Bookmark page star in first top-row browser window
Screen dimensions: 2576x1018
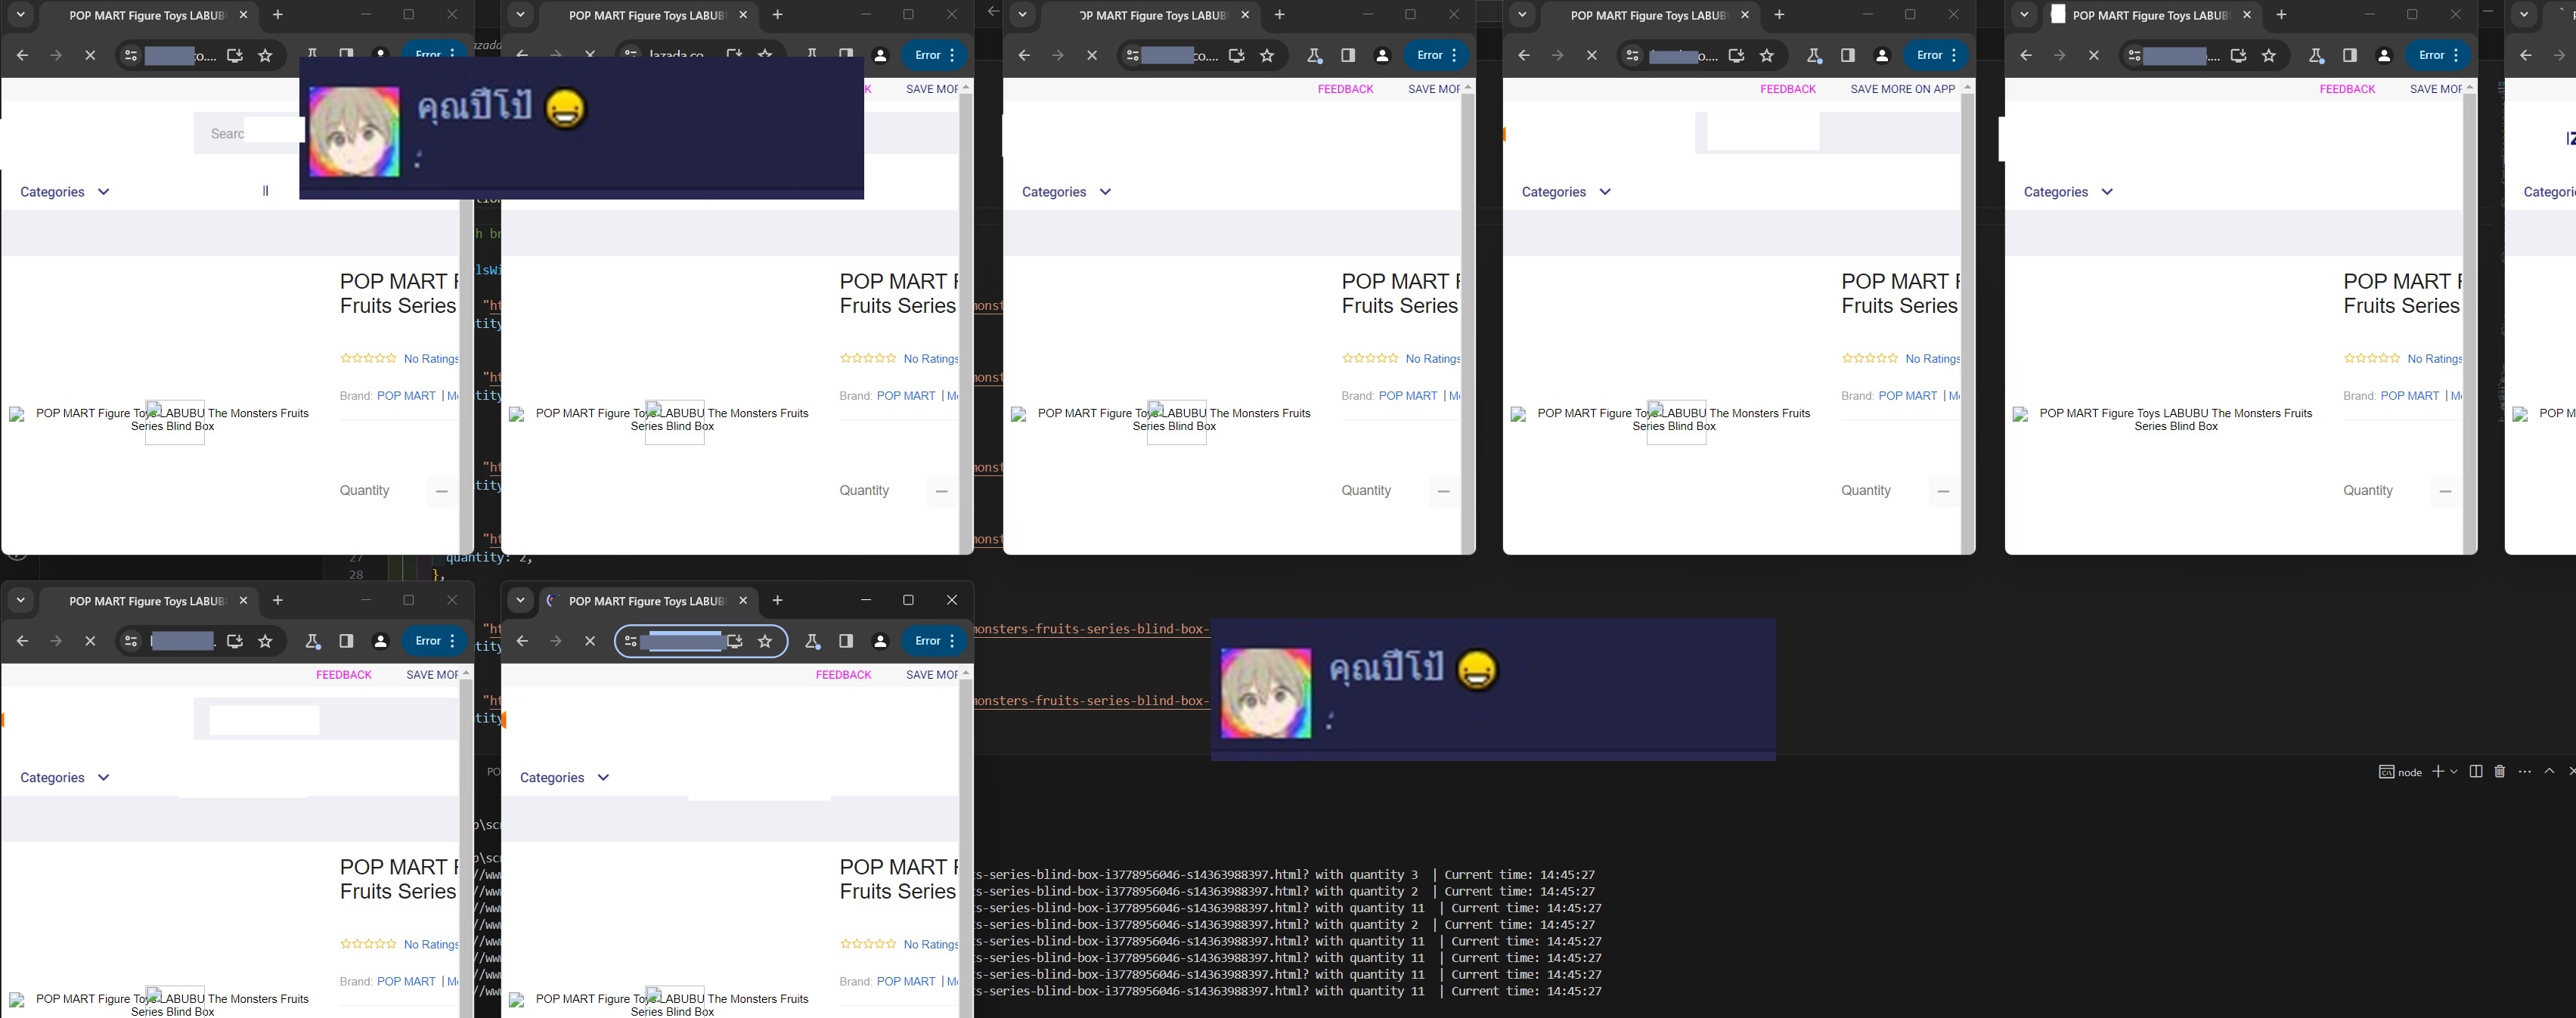pyautogui.click(x=265, y=56)
